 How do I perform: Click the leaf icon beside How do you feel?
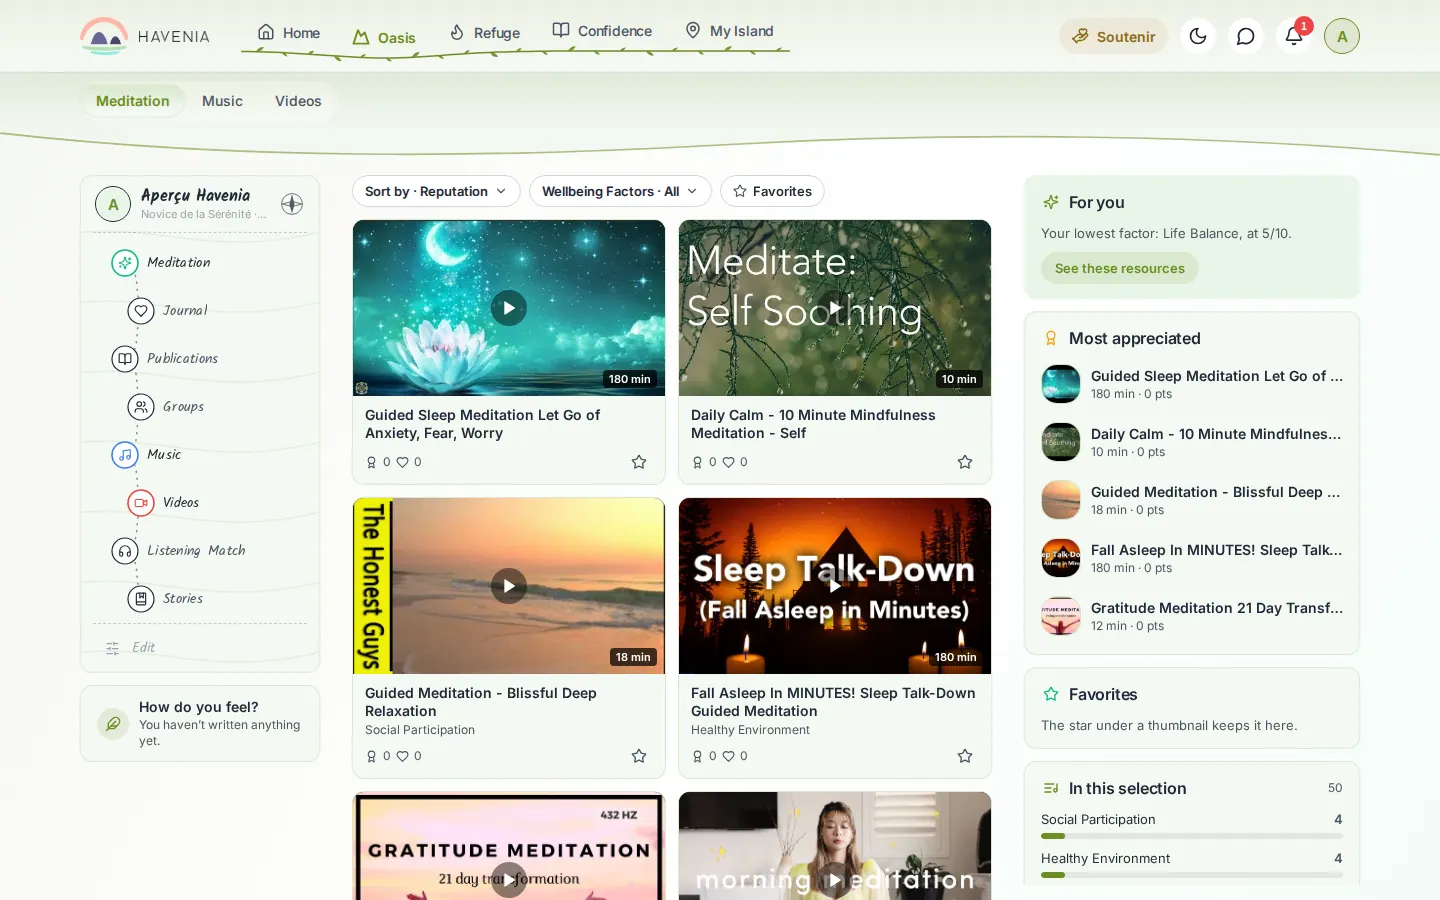pos(112,723)
